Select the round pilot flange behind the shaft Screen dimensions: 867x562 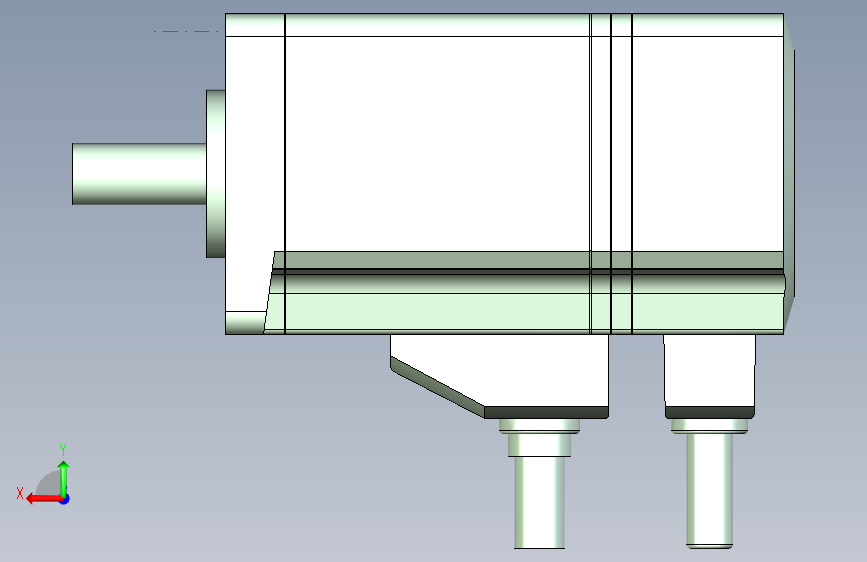216,174
